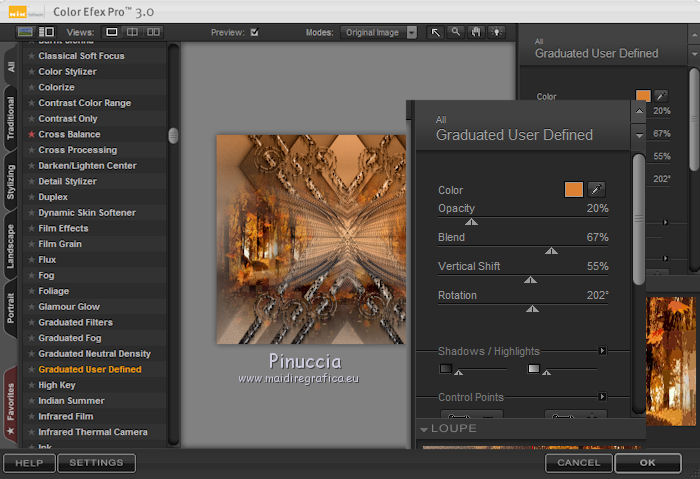Switch to split preview view
This screenshot has height=479, width=700.
click(x=132, y=32)
